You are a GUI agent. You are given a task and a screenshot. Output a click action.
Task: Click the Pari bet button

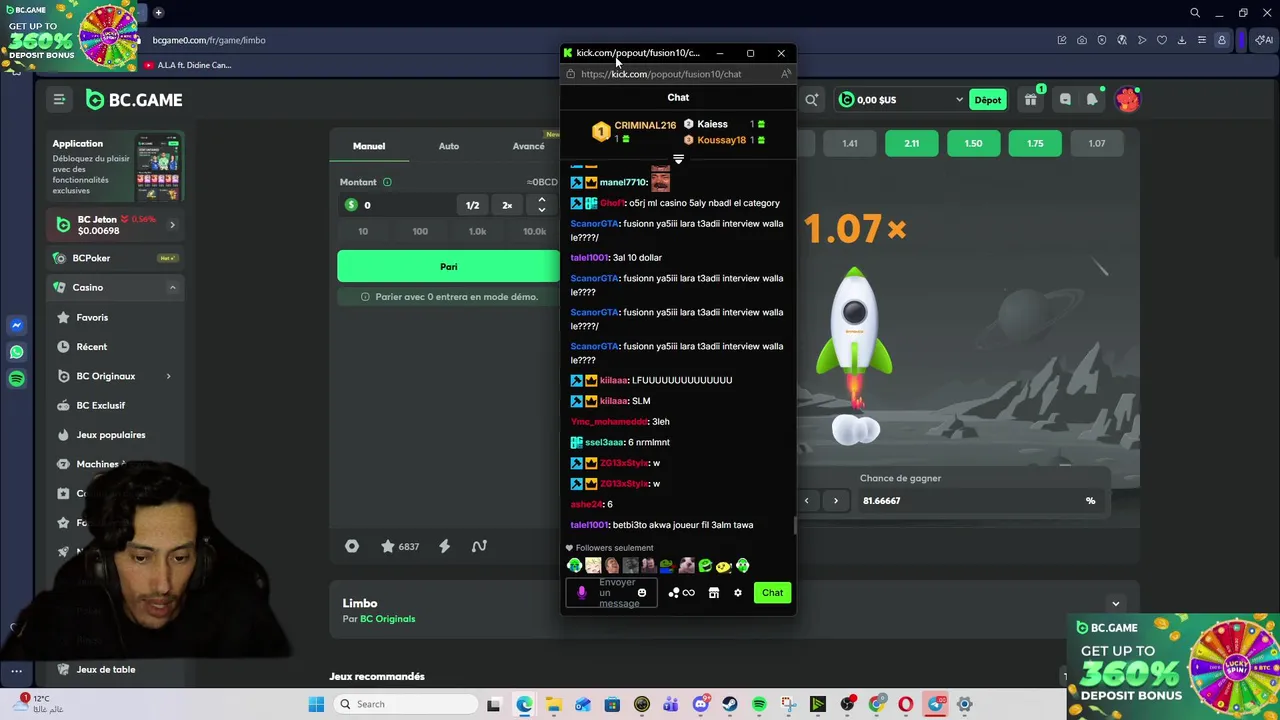448,266
